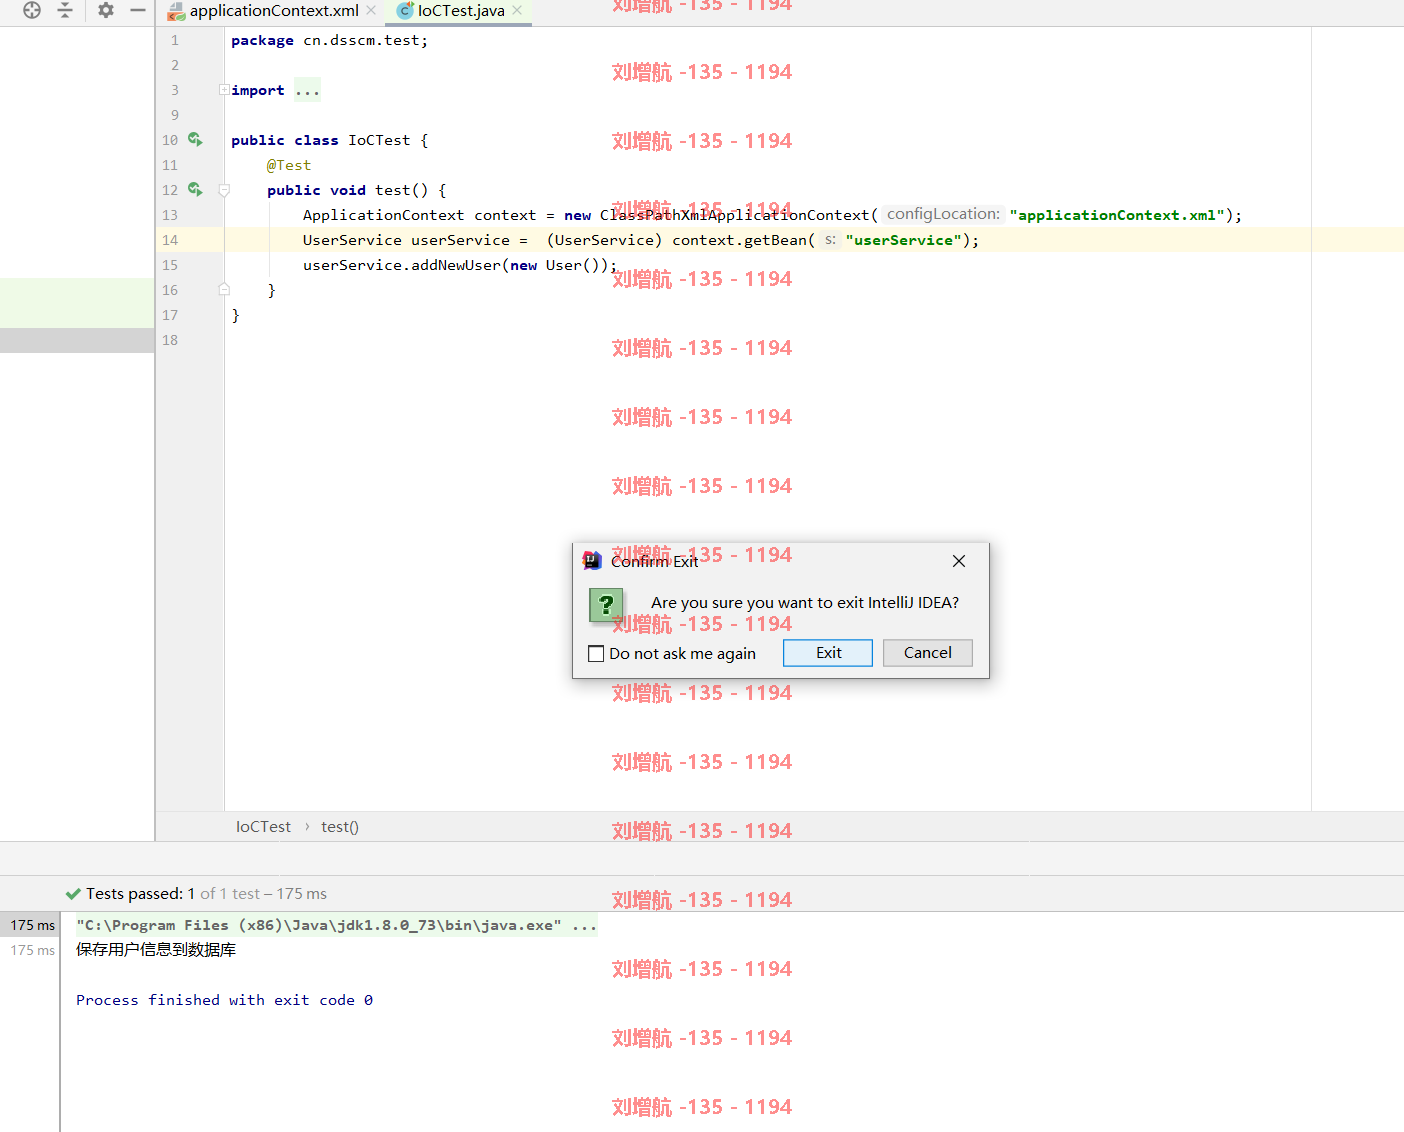The width and height of the screenshot is (1404, 1132).
Task: Click the tests passed green checkmark icon
Action: point(73,894)
